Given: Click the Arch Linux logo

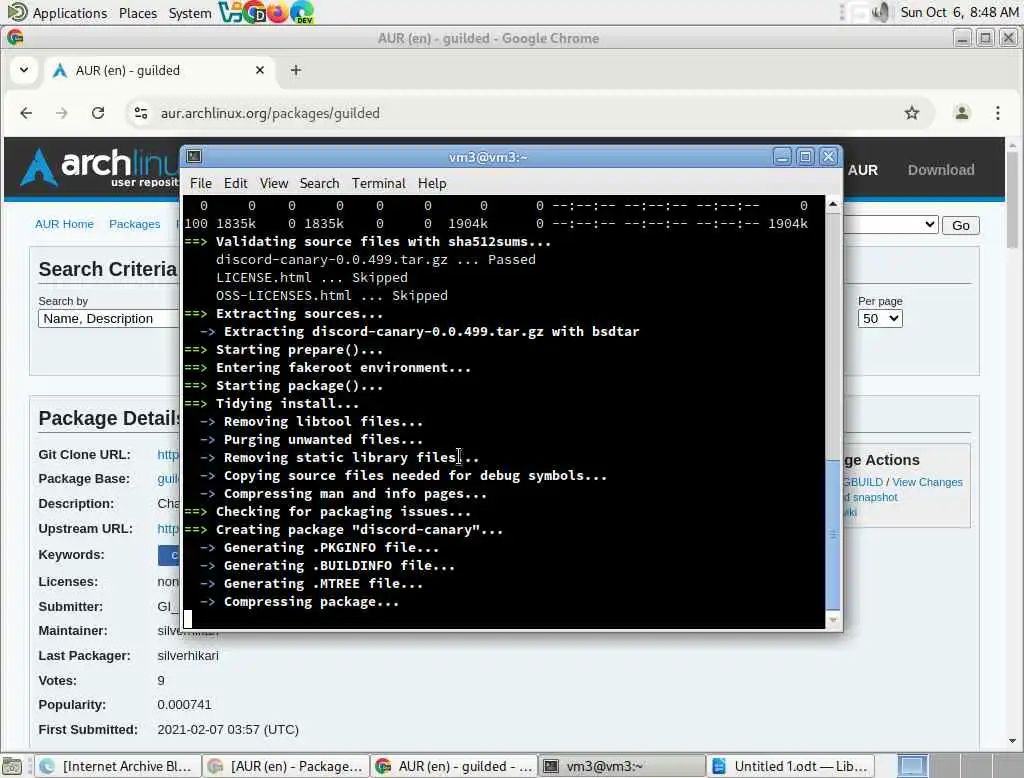Looking at the screenshot, I should [x=98, y=168].
